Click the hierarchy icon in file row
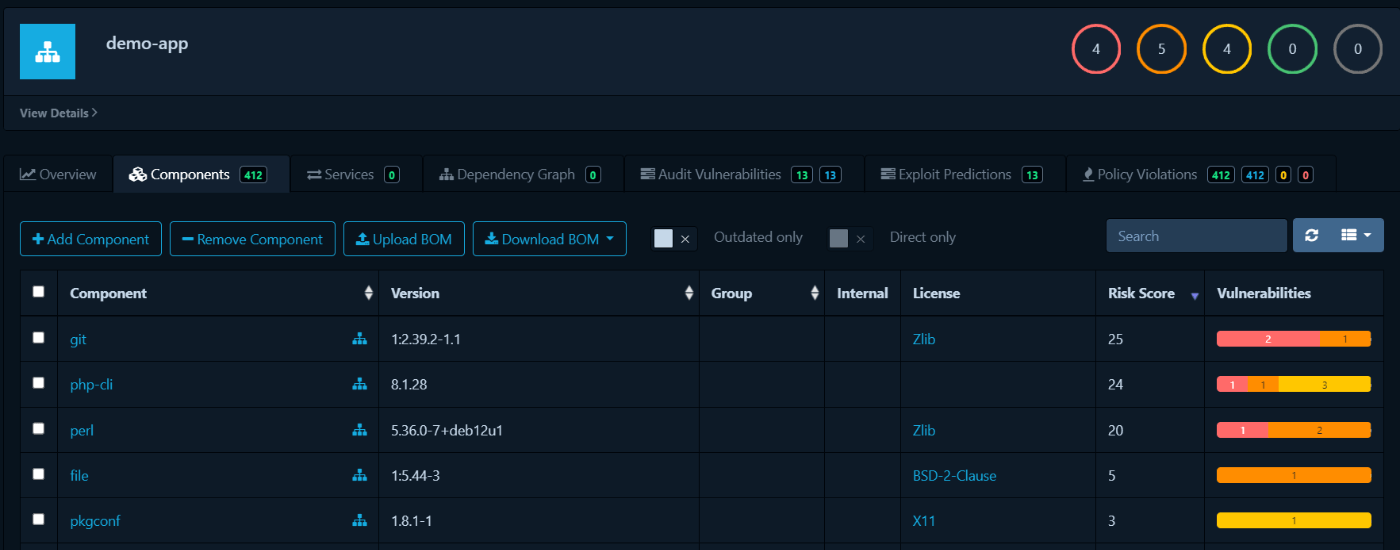The height and width of the screenshot is (550, 1400). click(x=359, y=475)
